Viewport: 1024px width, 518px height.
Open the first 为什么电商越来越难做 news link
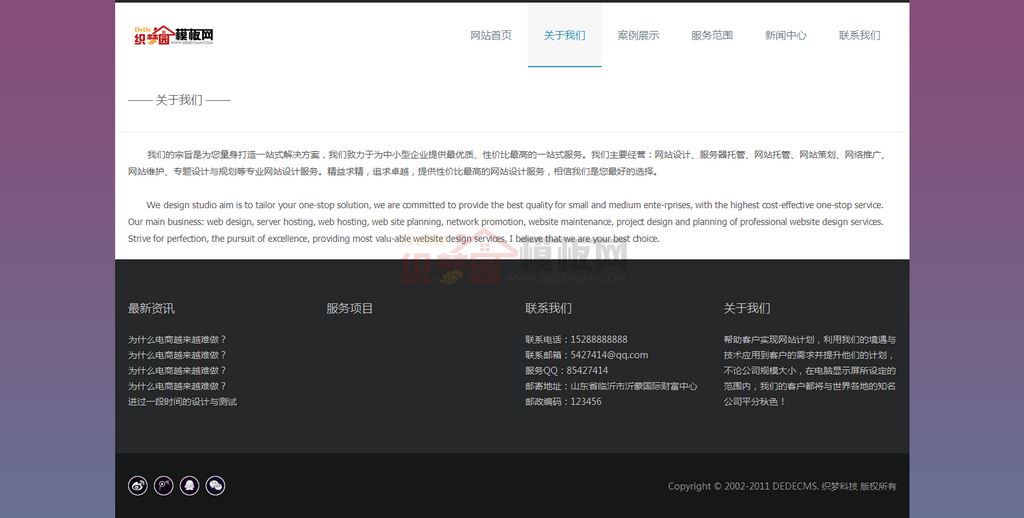(x=177, y=340)
